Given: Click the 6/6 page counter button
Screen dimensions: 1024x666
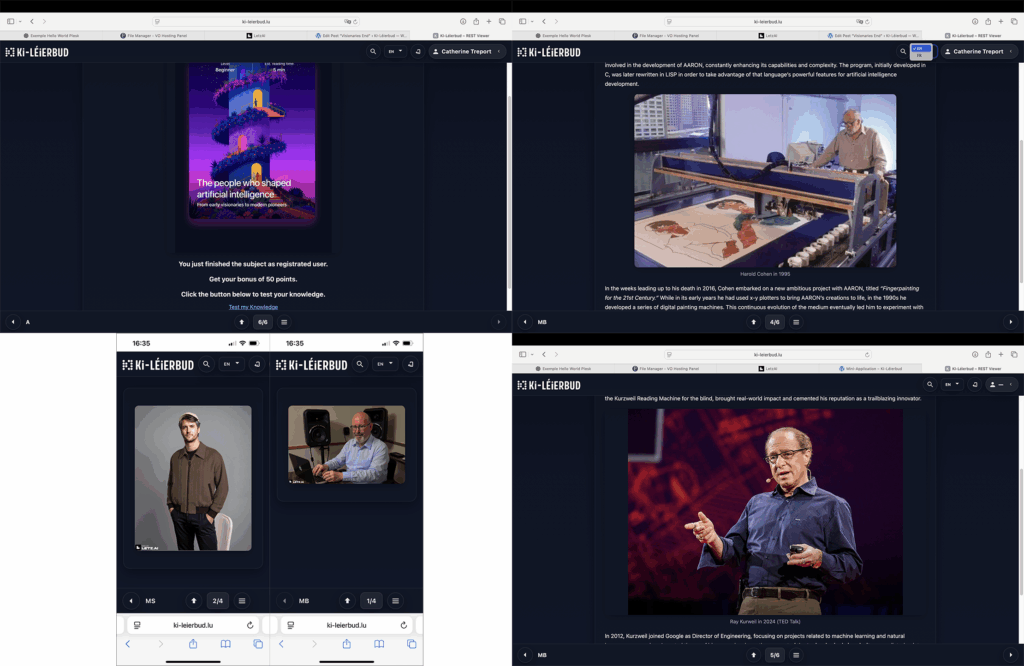Looking at the screenshot, I should click(x=263, y=322).
